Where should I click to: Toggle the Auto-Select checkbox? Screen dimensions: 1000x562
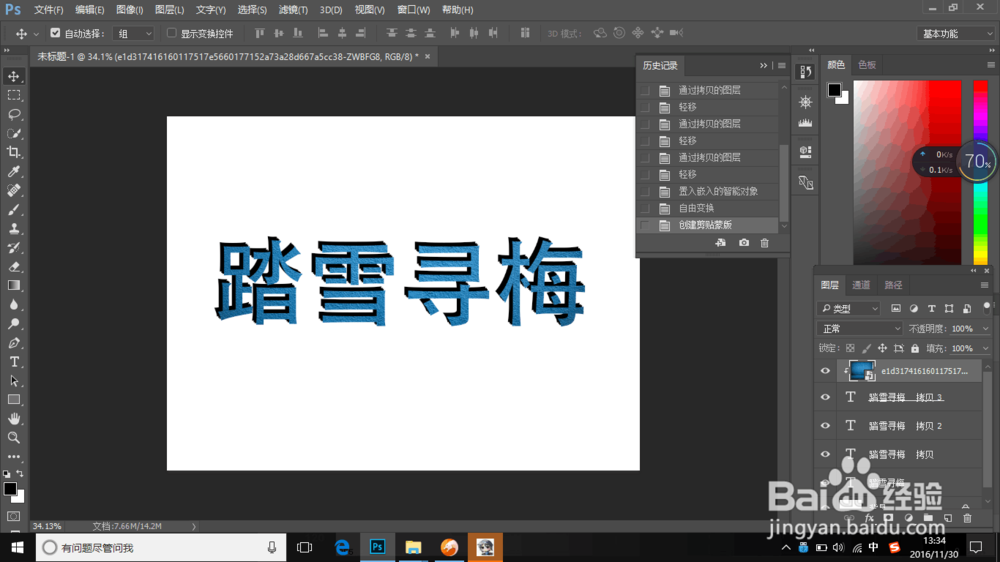coord(55,33)
